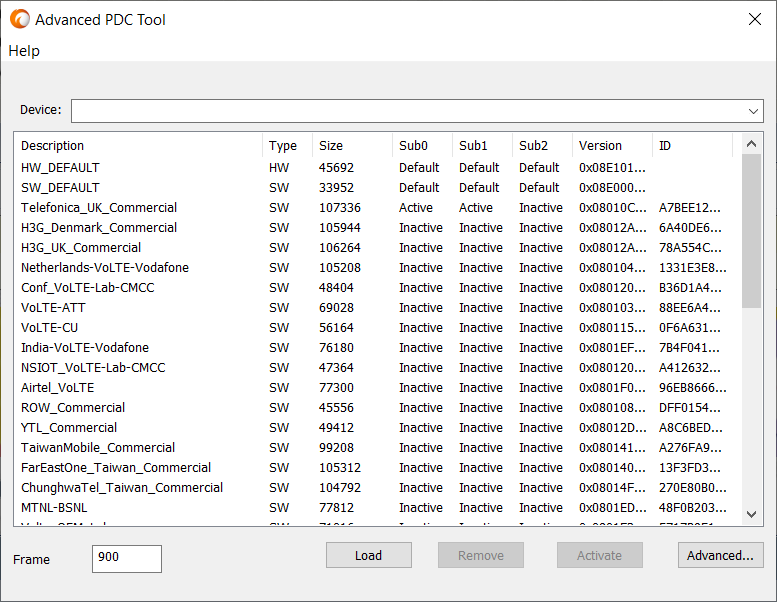
Task: Open the Advanced... options button
Action: (720, 555)
